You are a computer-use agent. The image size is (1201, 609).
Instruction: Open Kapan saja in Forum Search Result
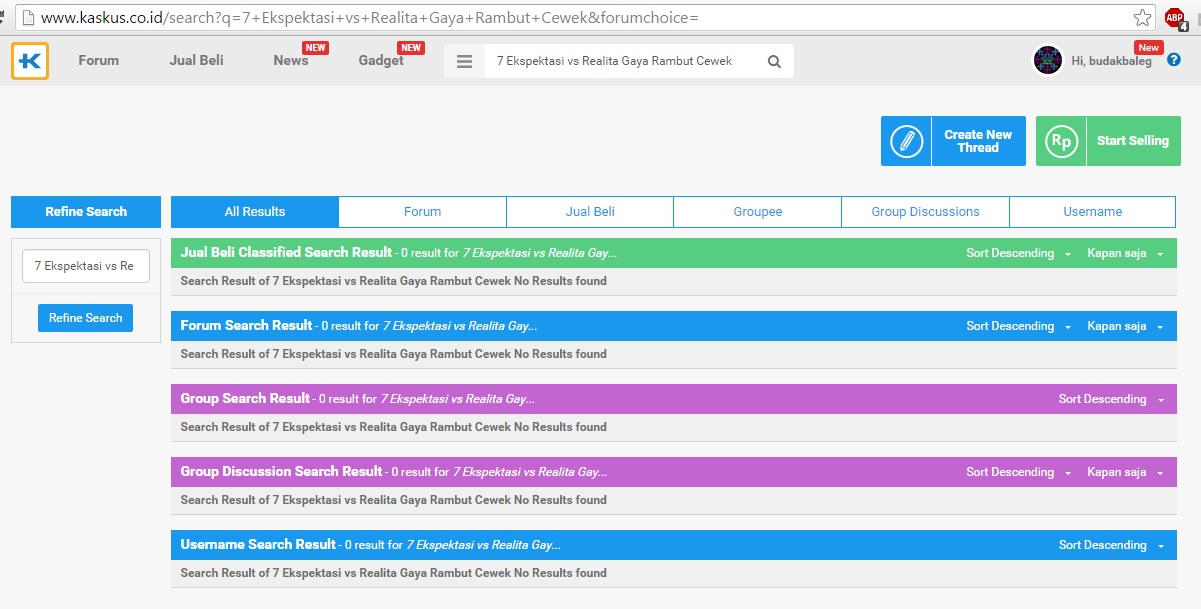(1125, 327)
